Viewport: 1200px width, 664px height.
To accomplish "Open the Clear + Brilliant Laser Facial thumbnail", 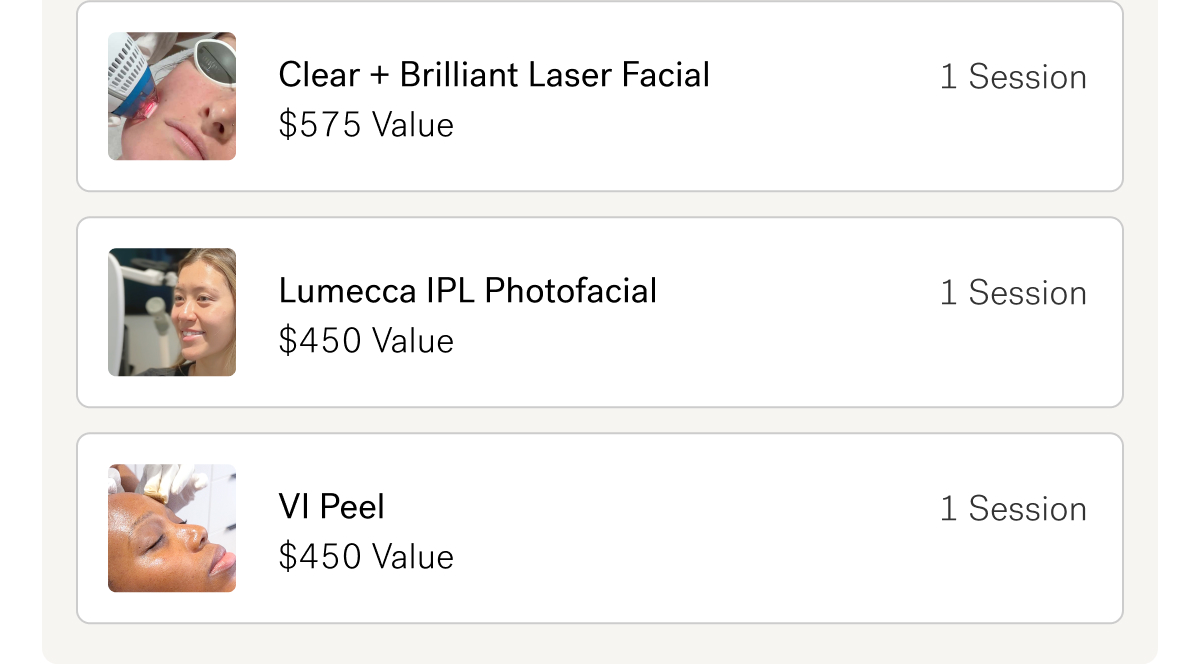I will pyautogui.click(x=172, y=96).
